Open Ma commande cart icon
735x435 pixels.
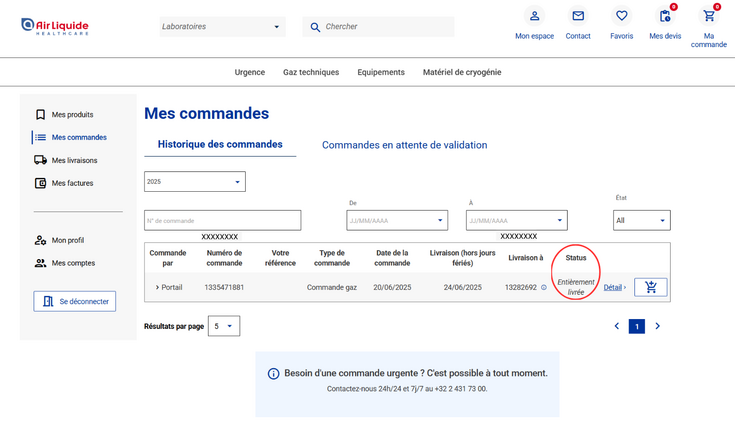tap(709, 16)
